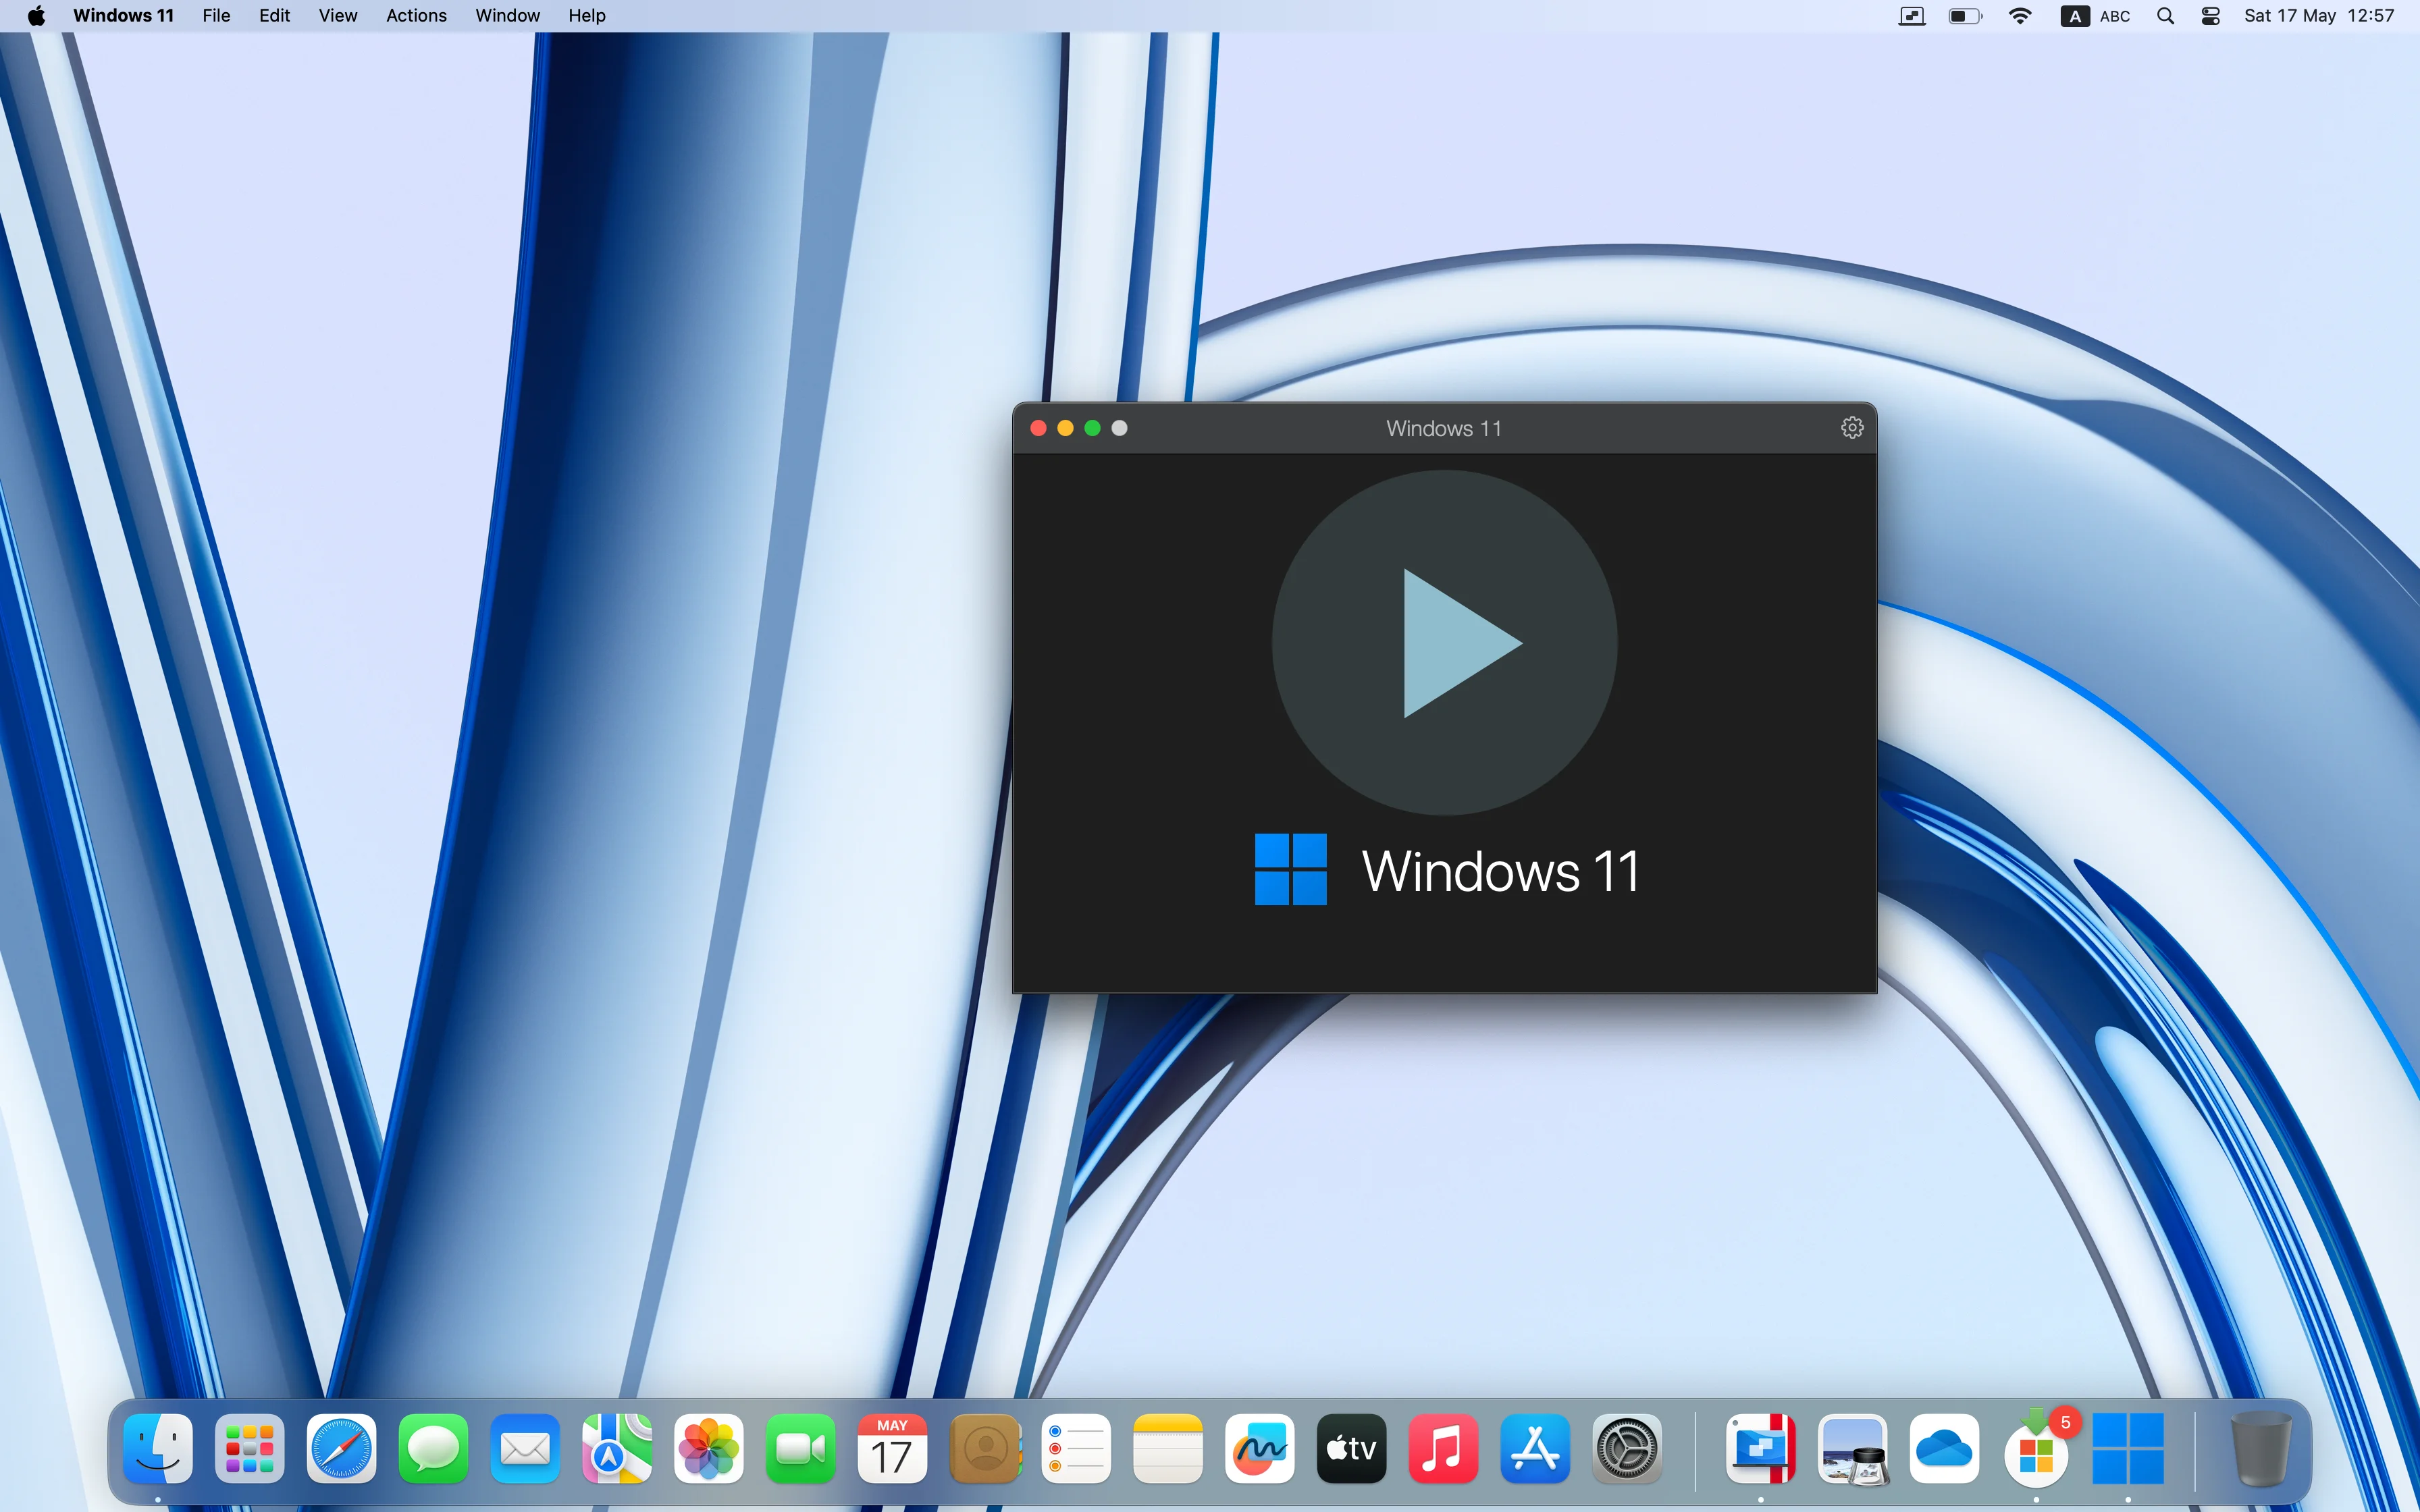The width and height of the screenshot is (2420, 1512).
Task: Open Control Center in the menu bar
Action: tap(2210, 16)
